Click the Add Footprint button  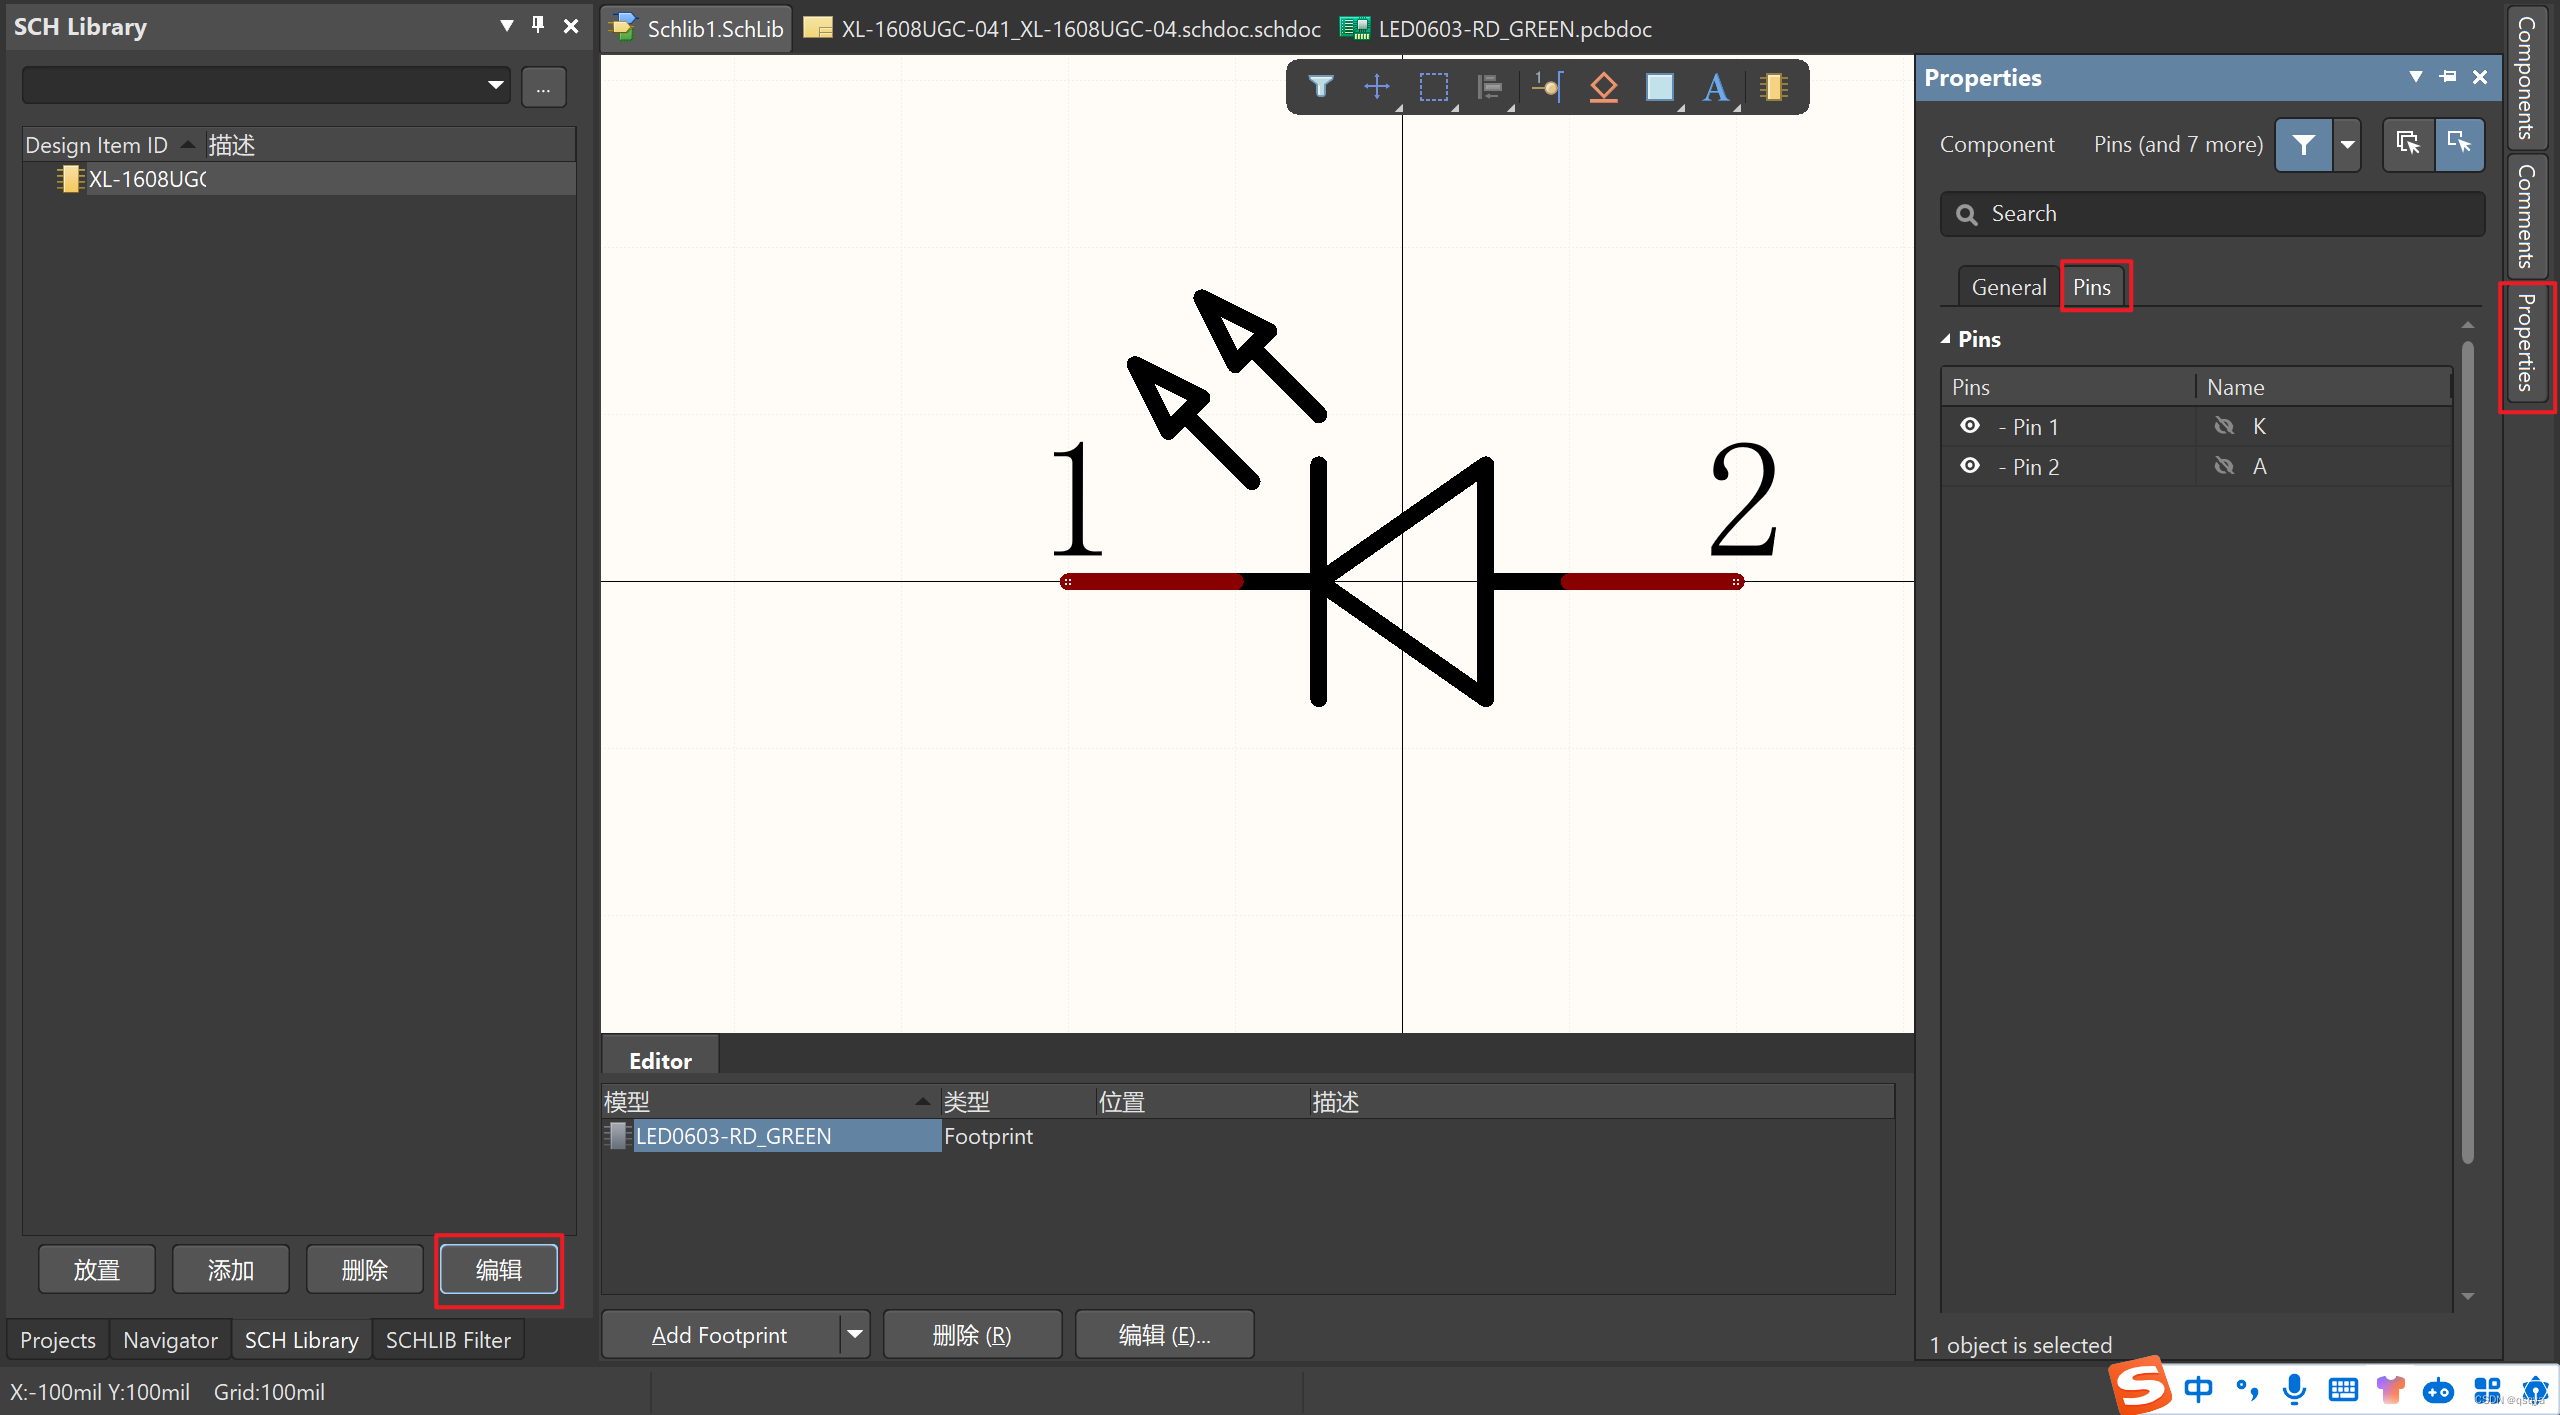point(720,1335)
